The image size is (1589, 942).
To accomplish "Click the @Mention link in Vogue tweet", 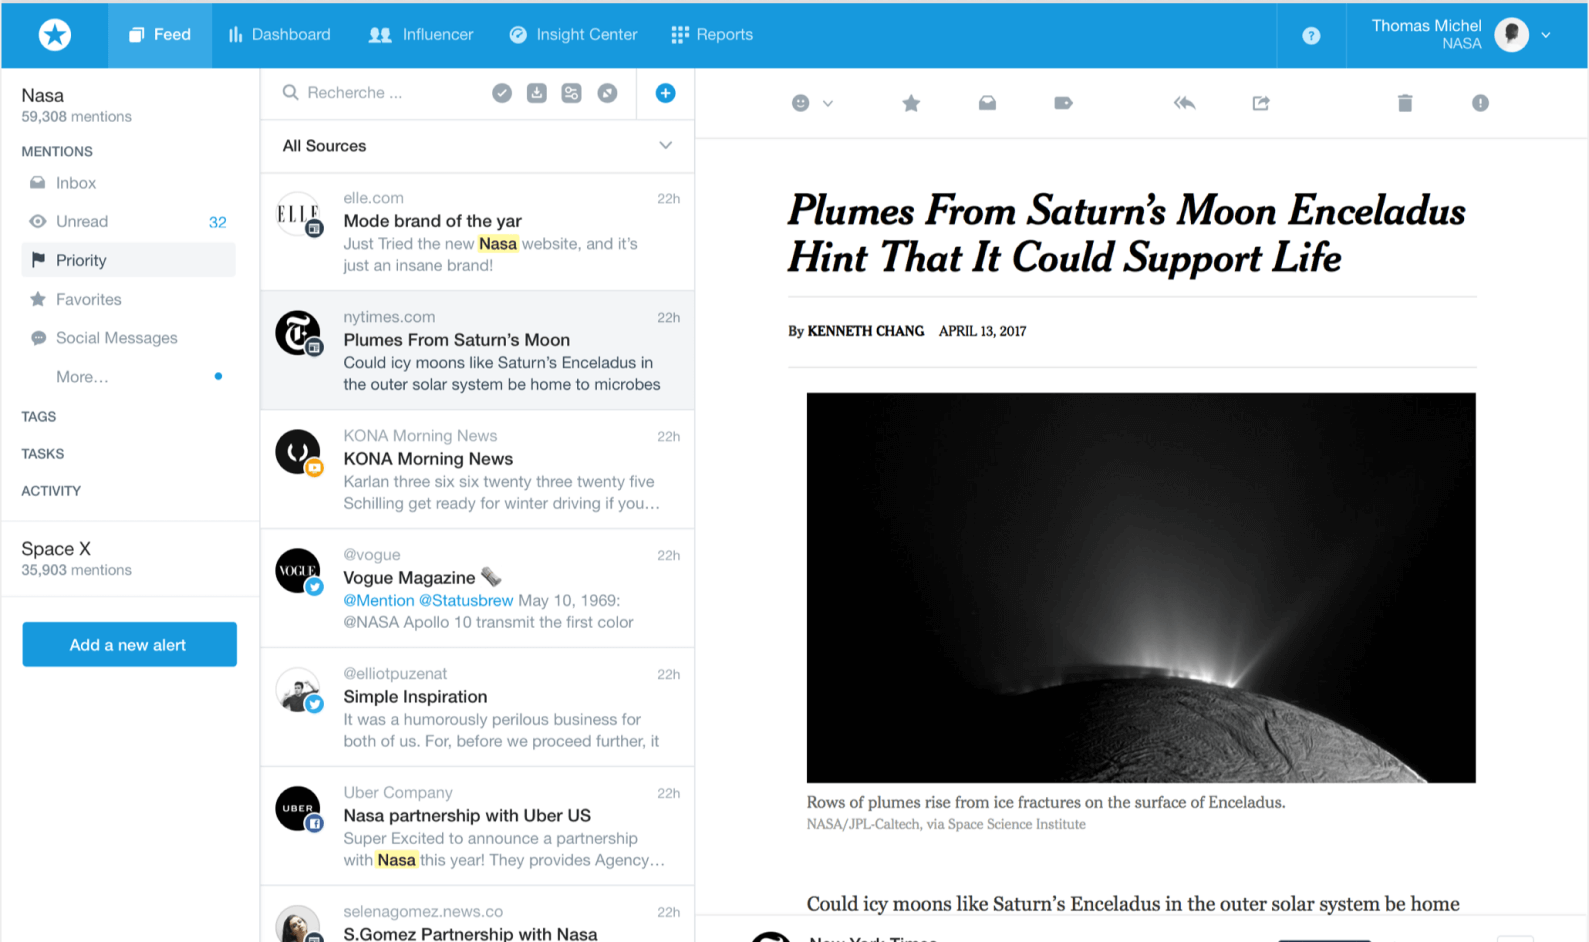I will [x=379, y=600].
